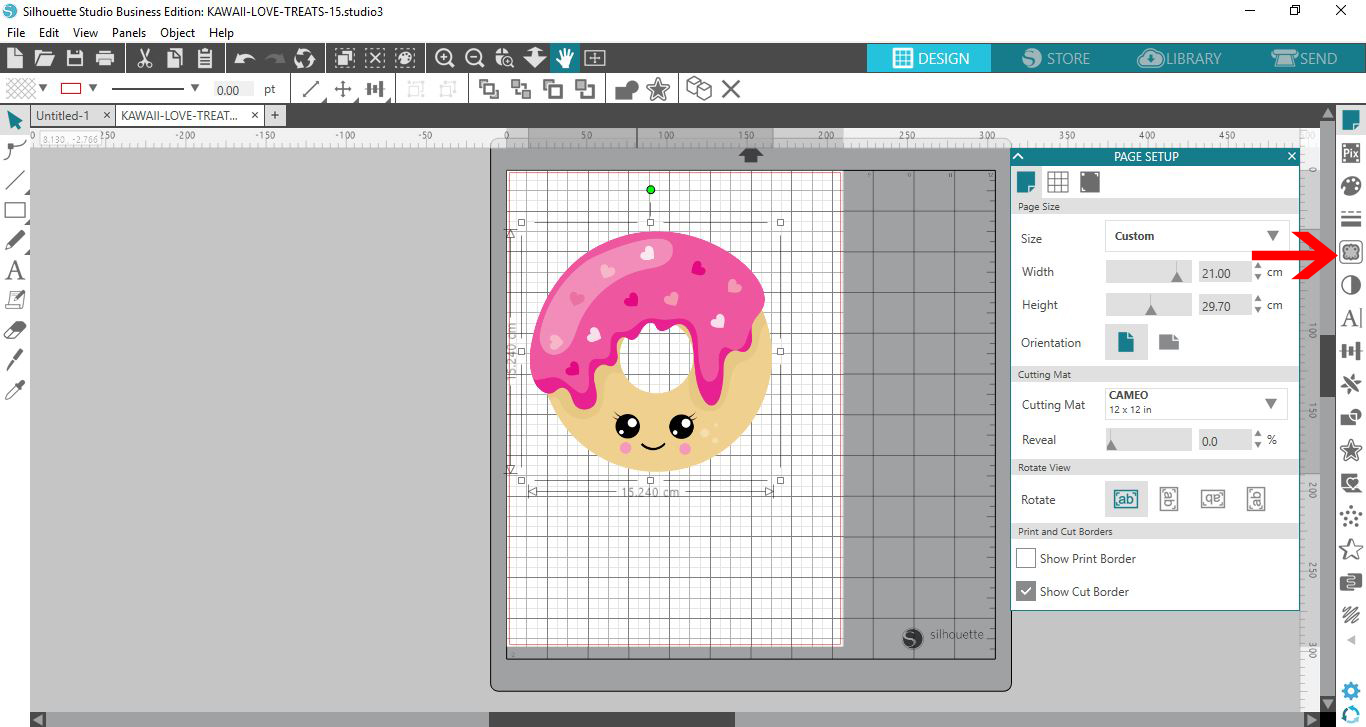1366x727 pixels.
Task: Click the donut image on the canvas
Action: [x=650, y=350]
